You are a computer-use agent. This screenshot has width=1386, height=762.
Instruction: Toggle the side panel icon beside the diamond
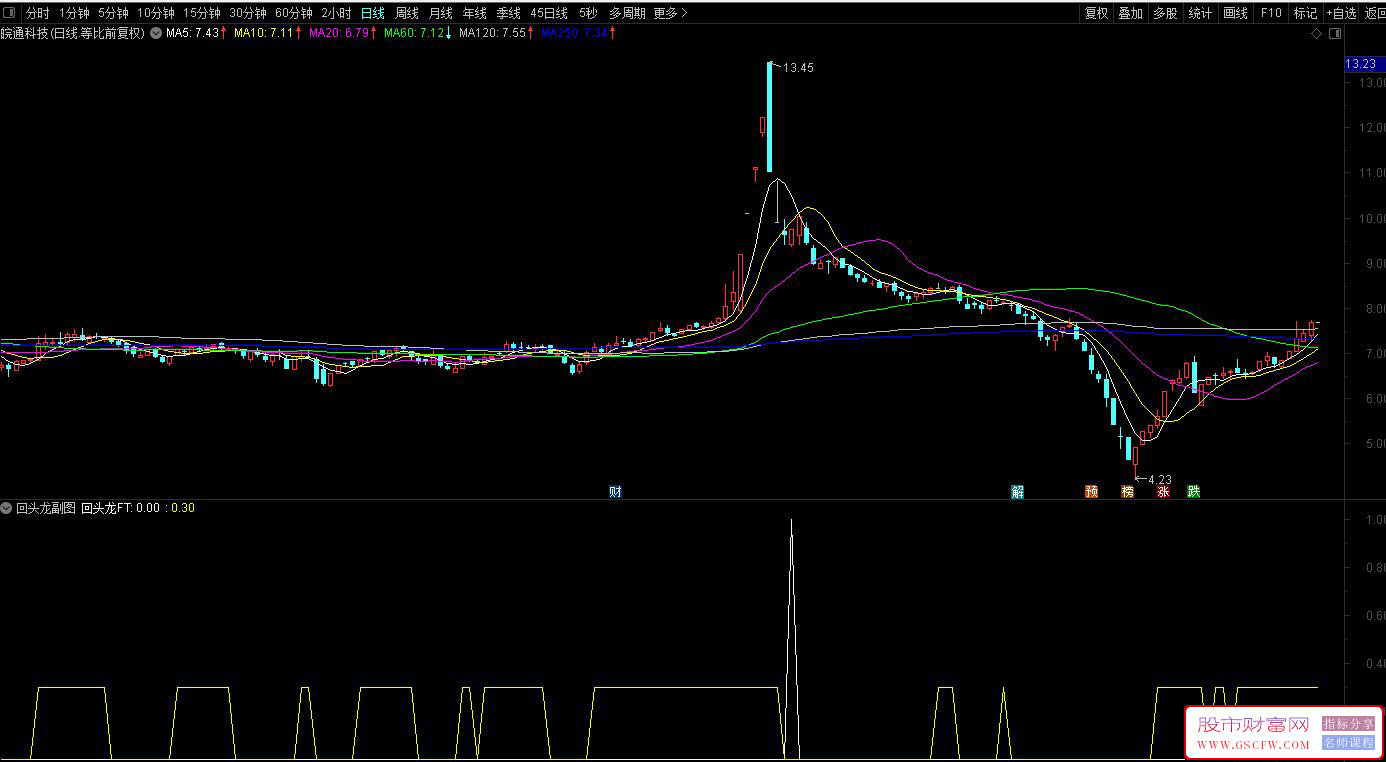[1334, 34]
